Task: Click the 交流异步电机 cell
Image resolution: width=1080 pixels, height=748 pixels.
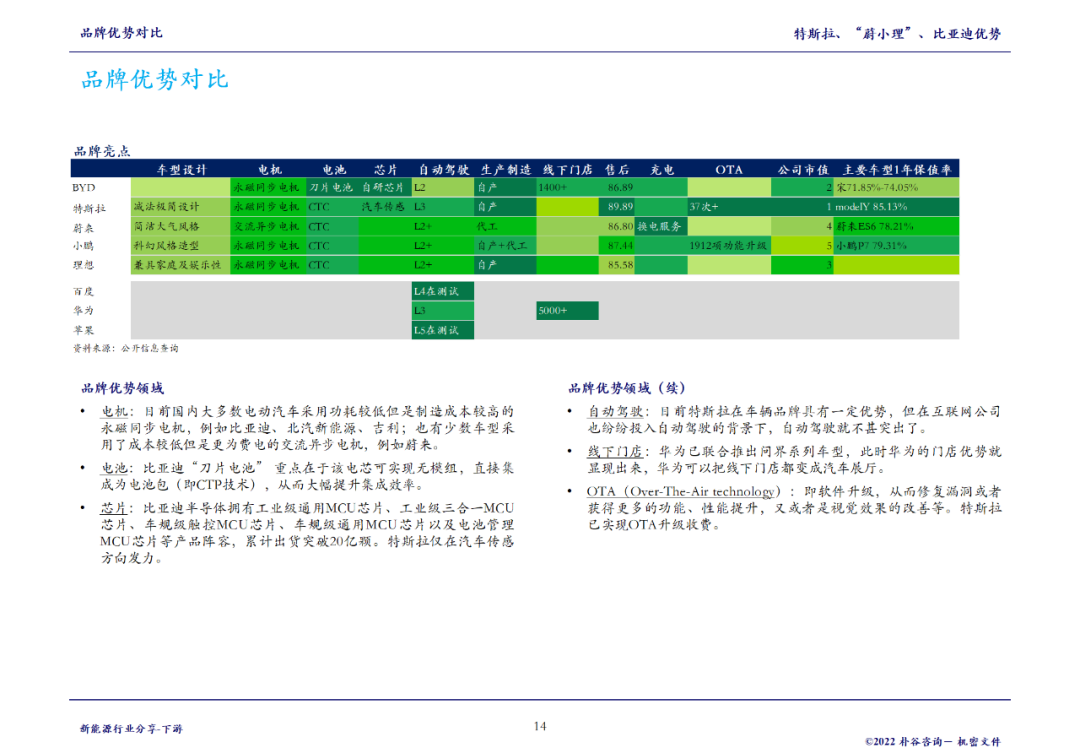Action: click(268, 227)
